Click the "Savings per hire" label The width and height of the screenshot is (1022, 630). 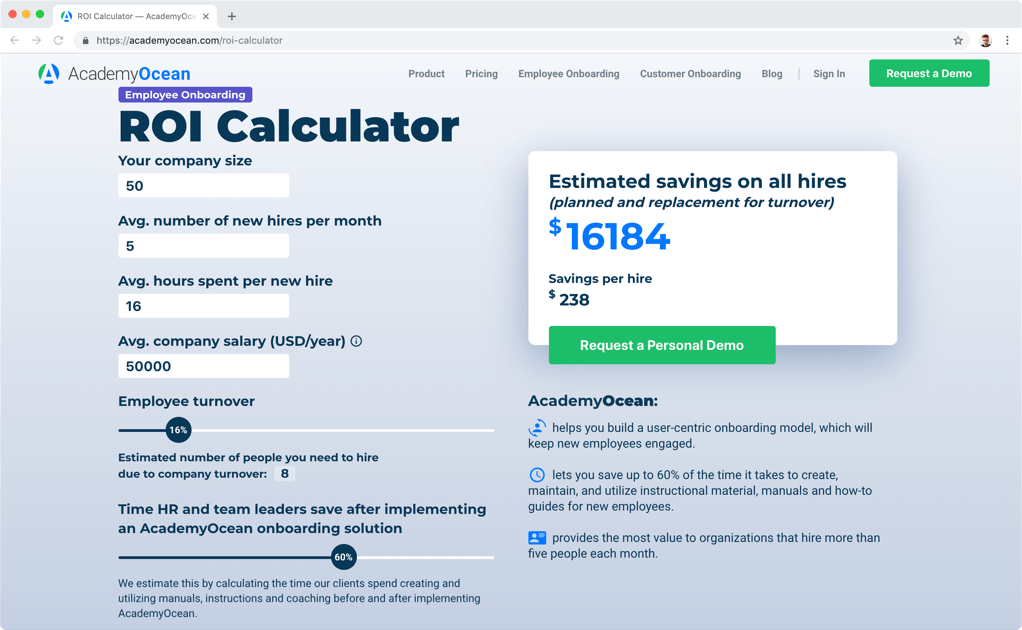click(x=600, y=278)
